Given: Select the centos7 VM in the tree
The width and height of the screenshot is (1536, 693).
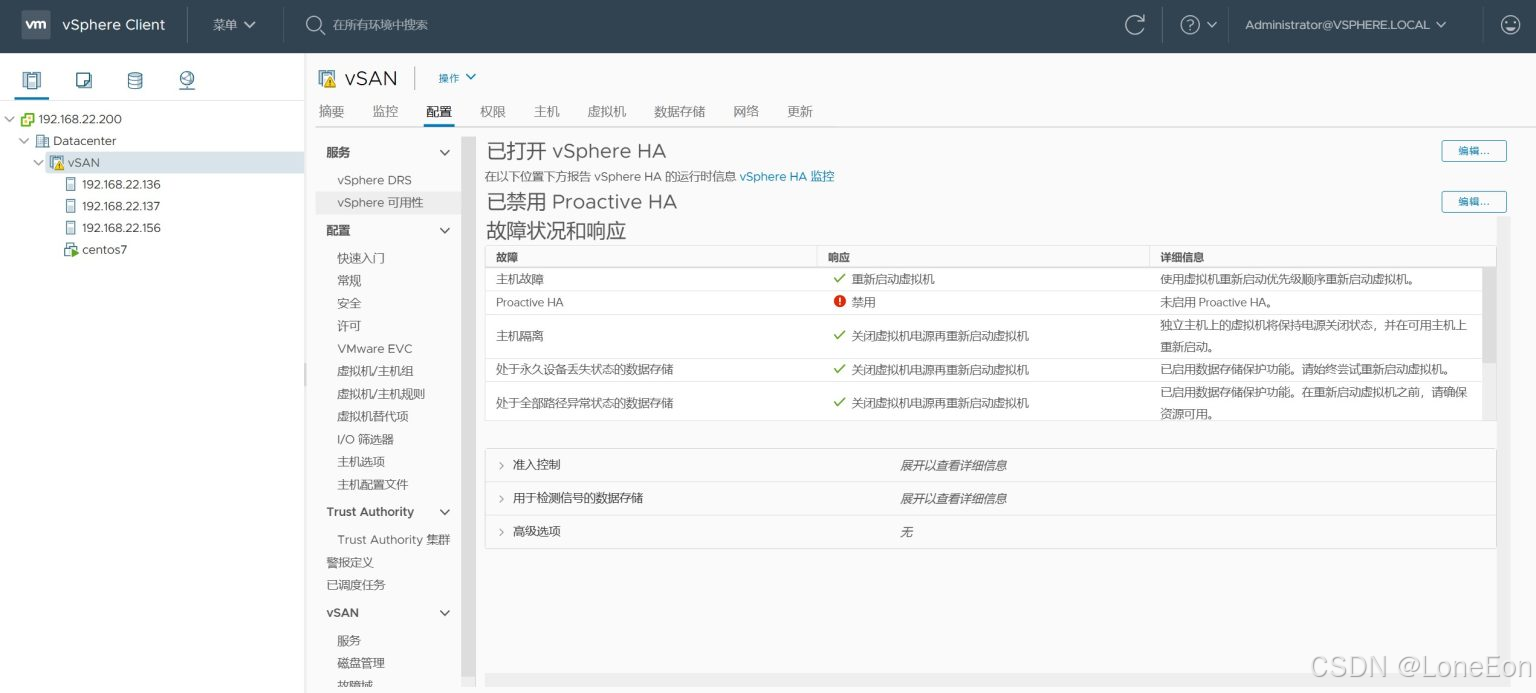Looking at the screenshot, I should (105, 250).
